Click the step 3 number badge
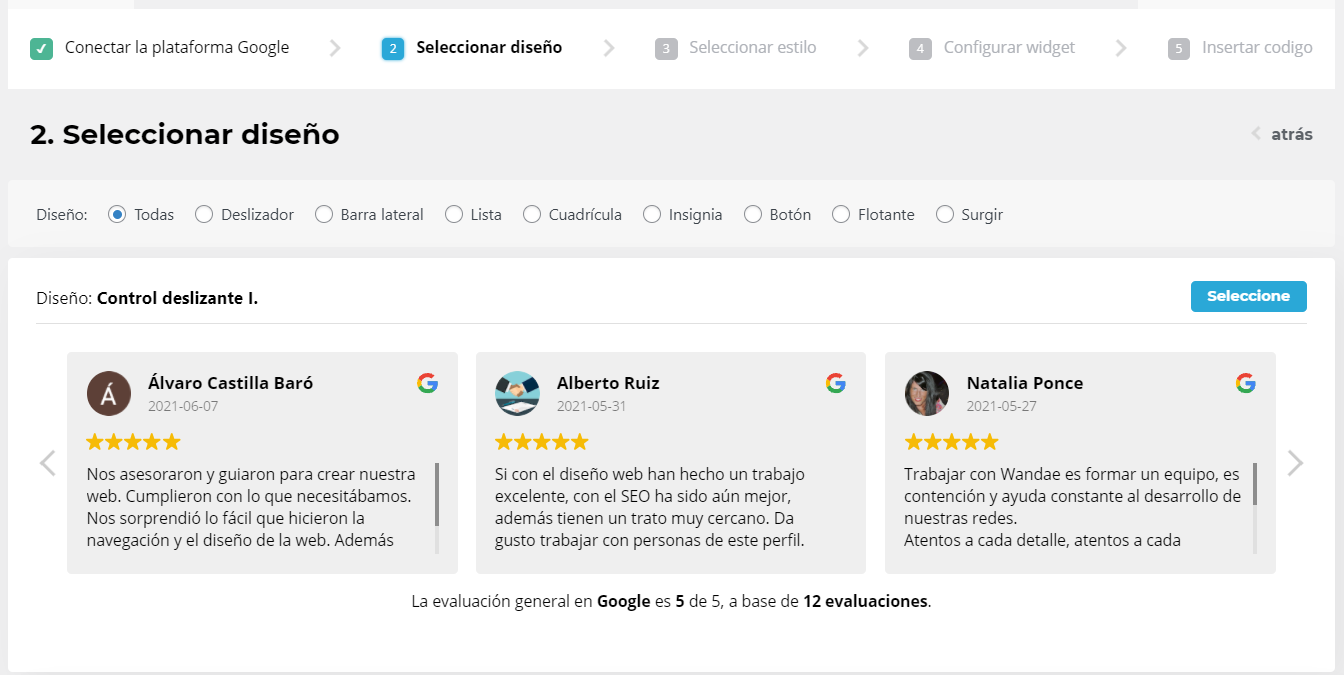 (666, 48)
